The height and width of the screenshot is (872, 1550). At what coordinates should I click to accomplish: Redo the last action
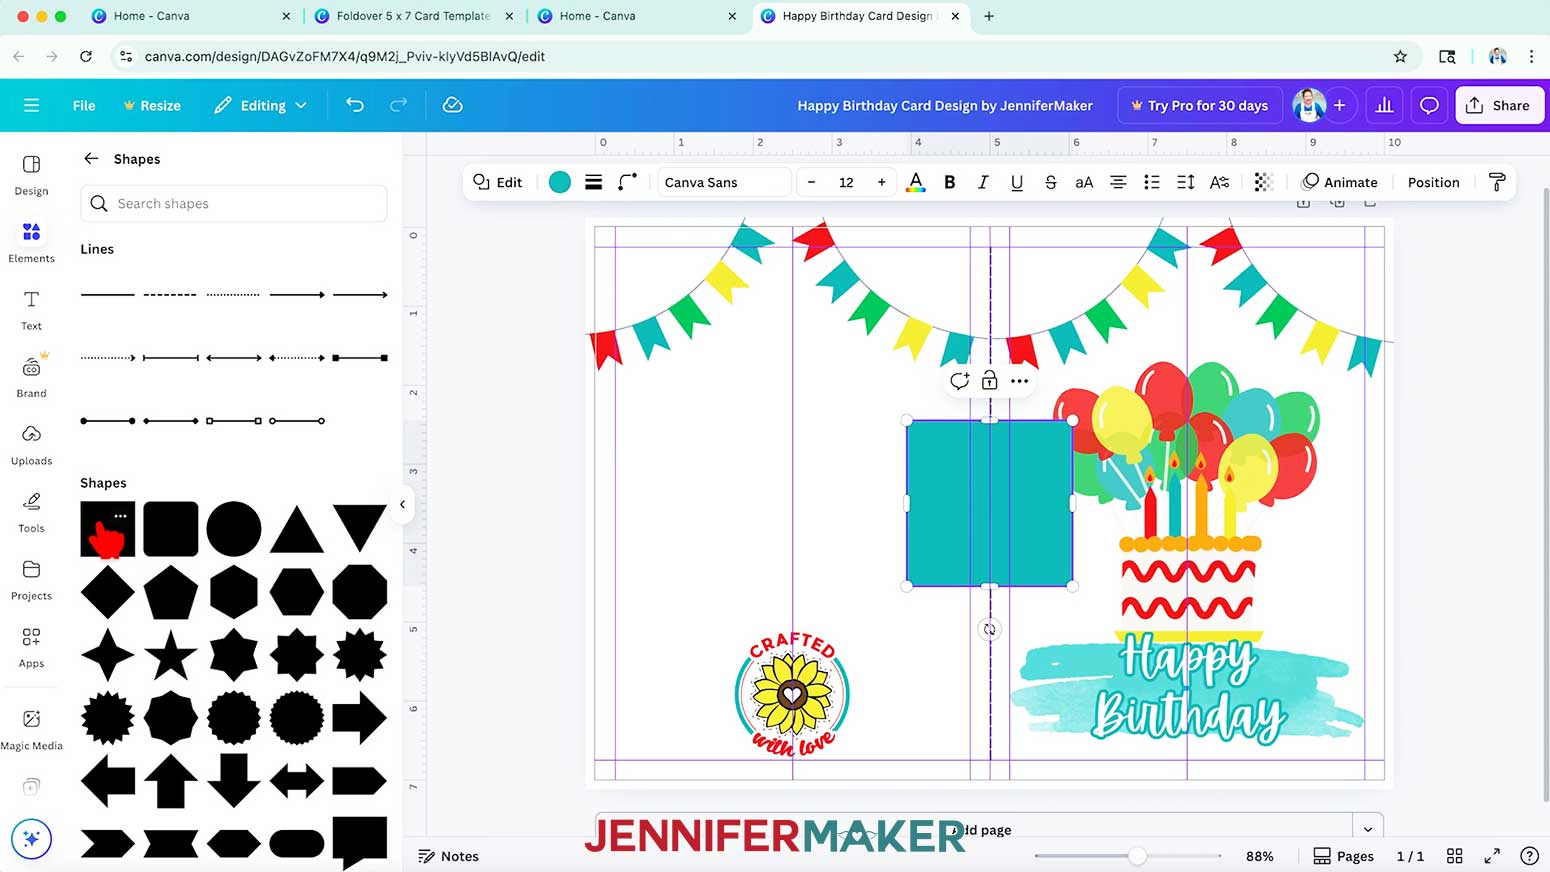[398, 105]
